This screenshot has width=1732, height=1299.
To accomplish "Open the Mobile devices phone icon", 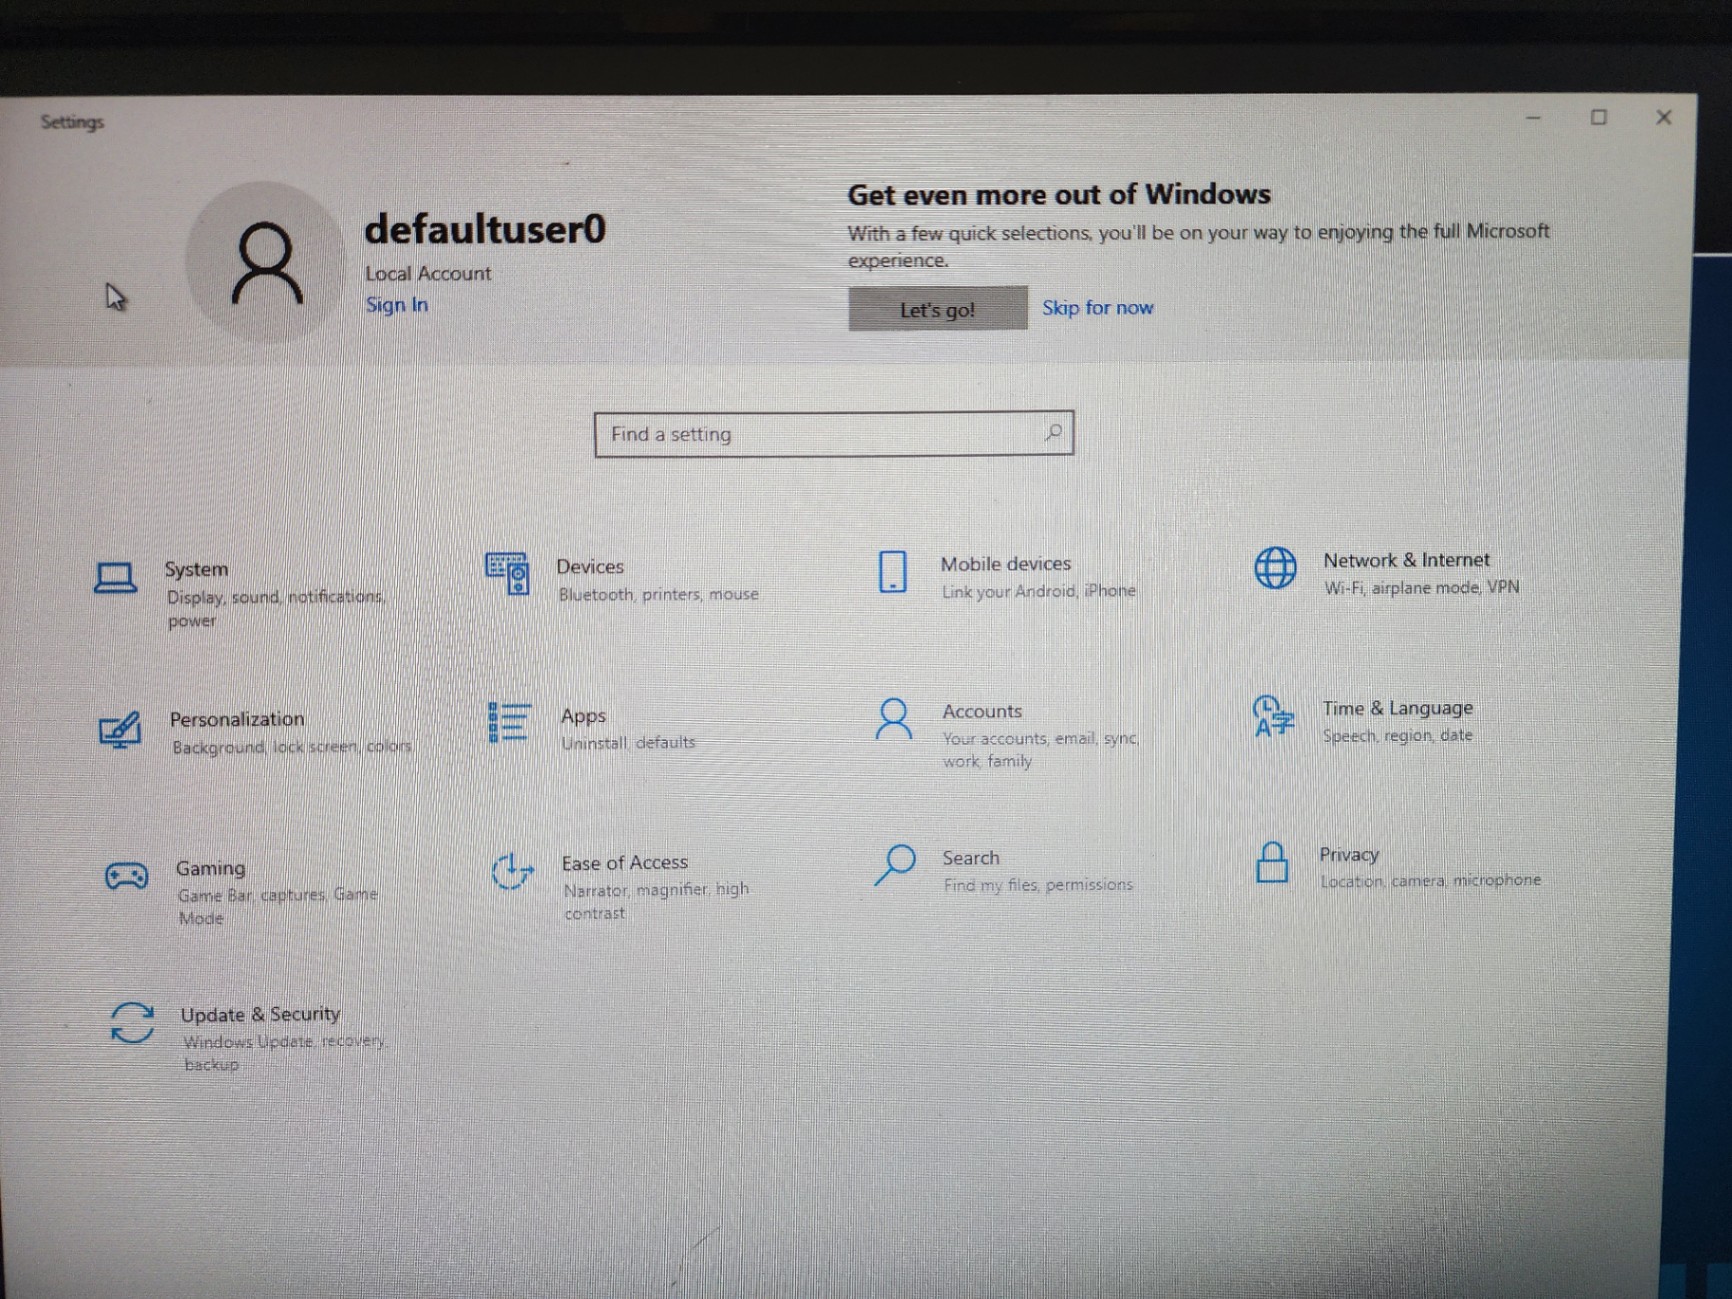I will [892, 572].
